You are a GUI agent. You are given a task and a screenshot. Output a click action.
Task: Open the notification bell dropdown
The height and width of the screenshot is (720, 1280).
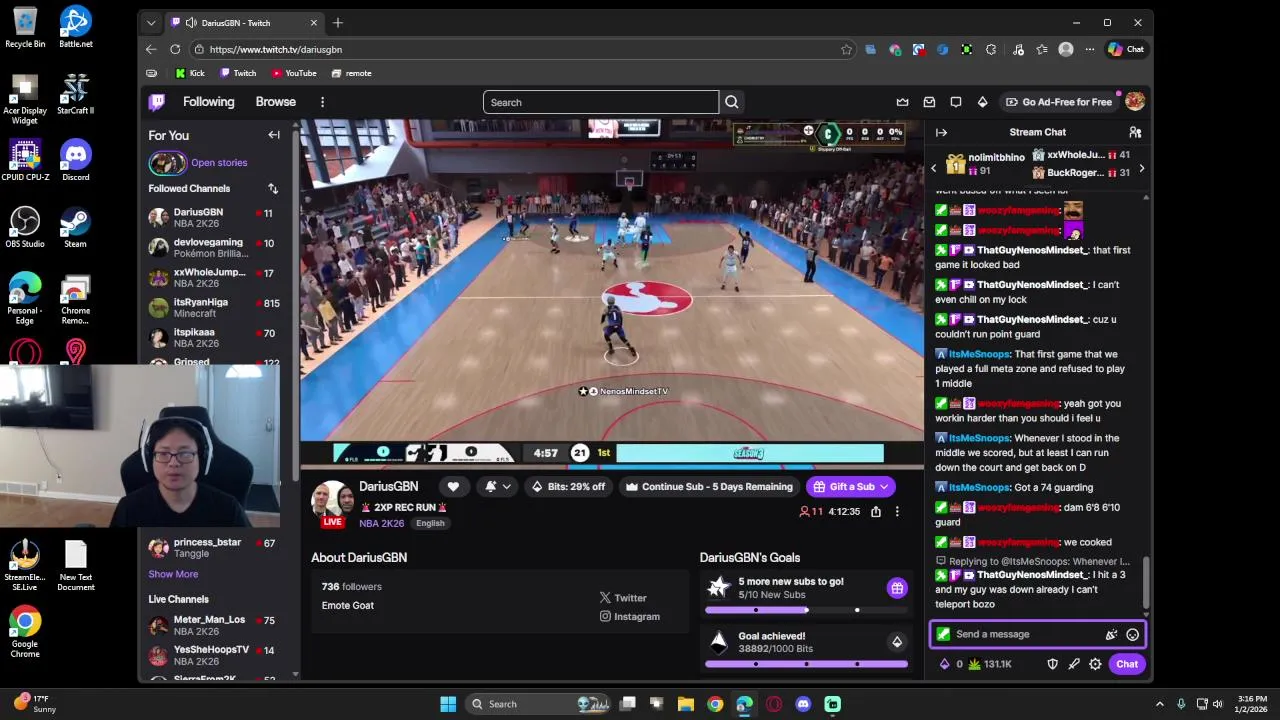(x=497, y=487)
